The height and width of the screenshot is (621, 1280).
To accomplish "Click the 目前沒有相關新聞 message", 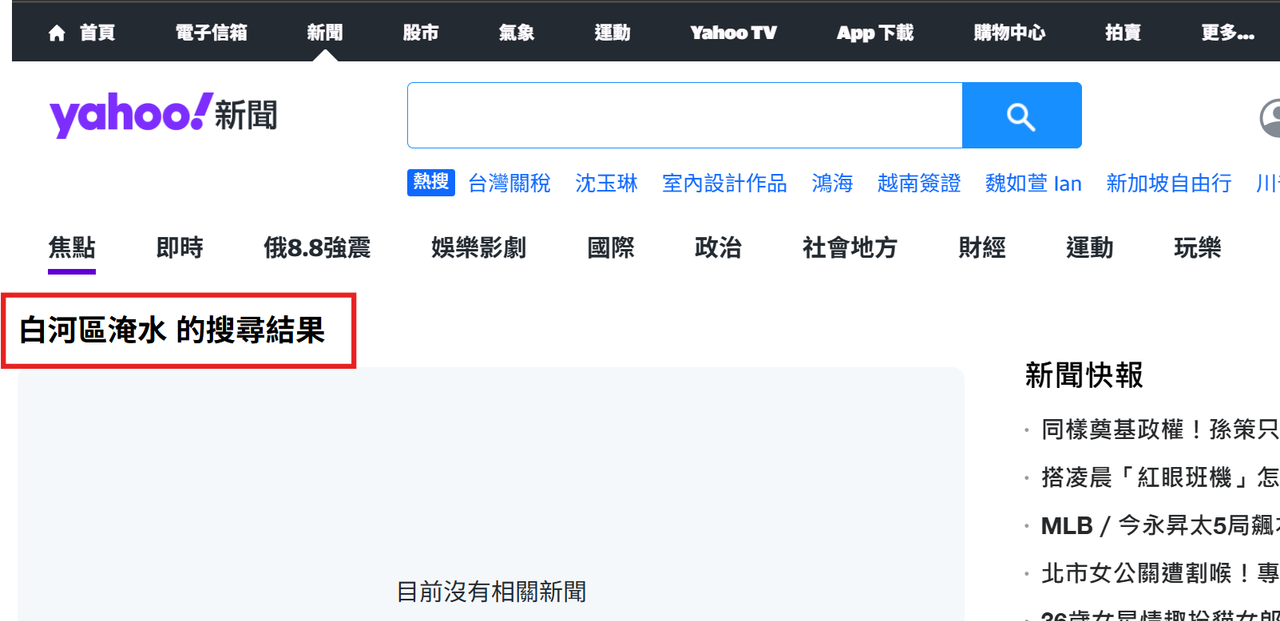I will (x=491, y=592).
